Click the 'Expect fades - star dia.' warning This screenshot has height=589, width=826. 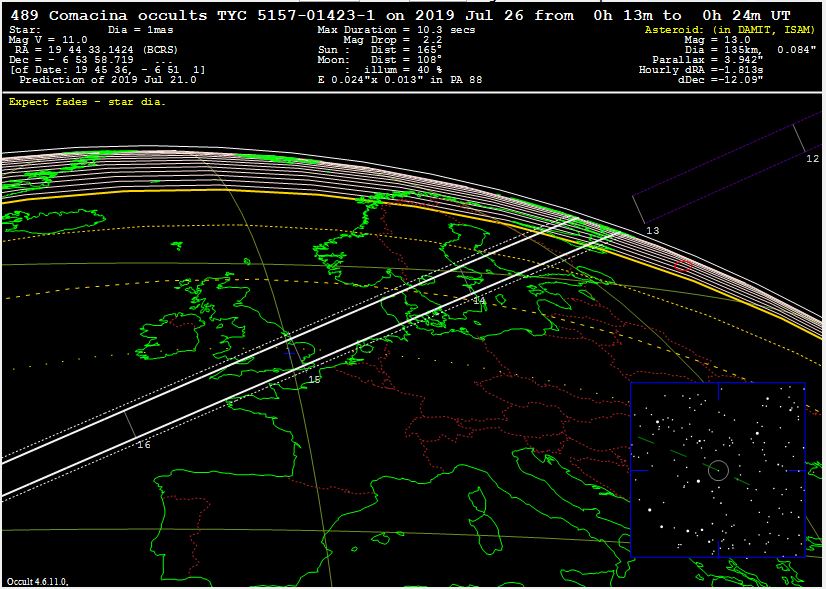pos(87,101)
